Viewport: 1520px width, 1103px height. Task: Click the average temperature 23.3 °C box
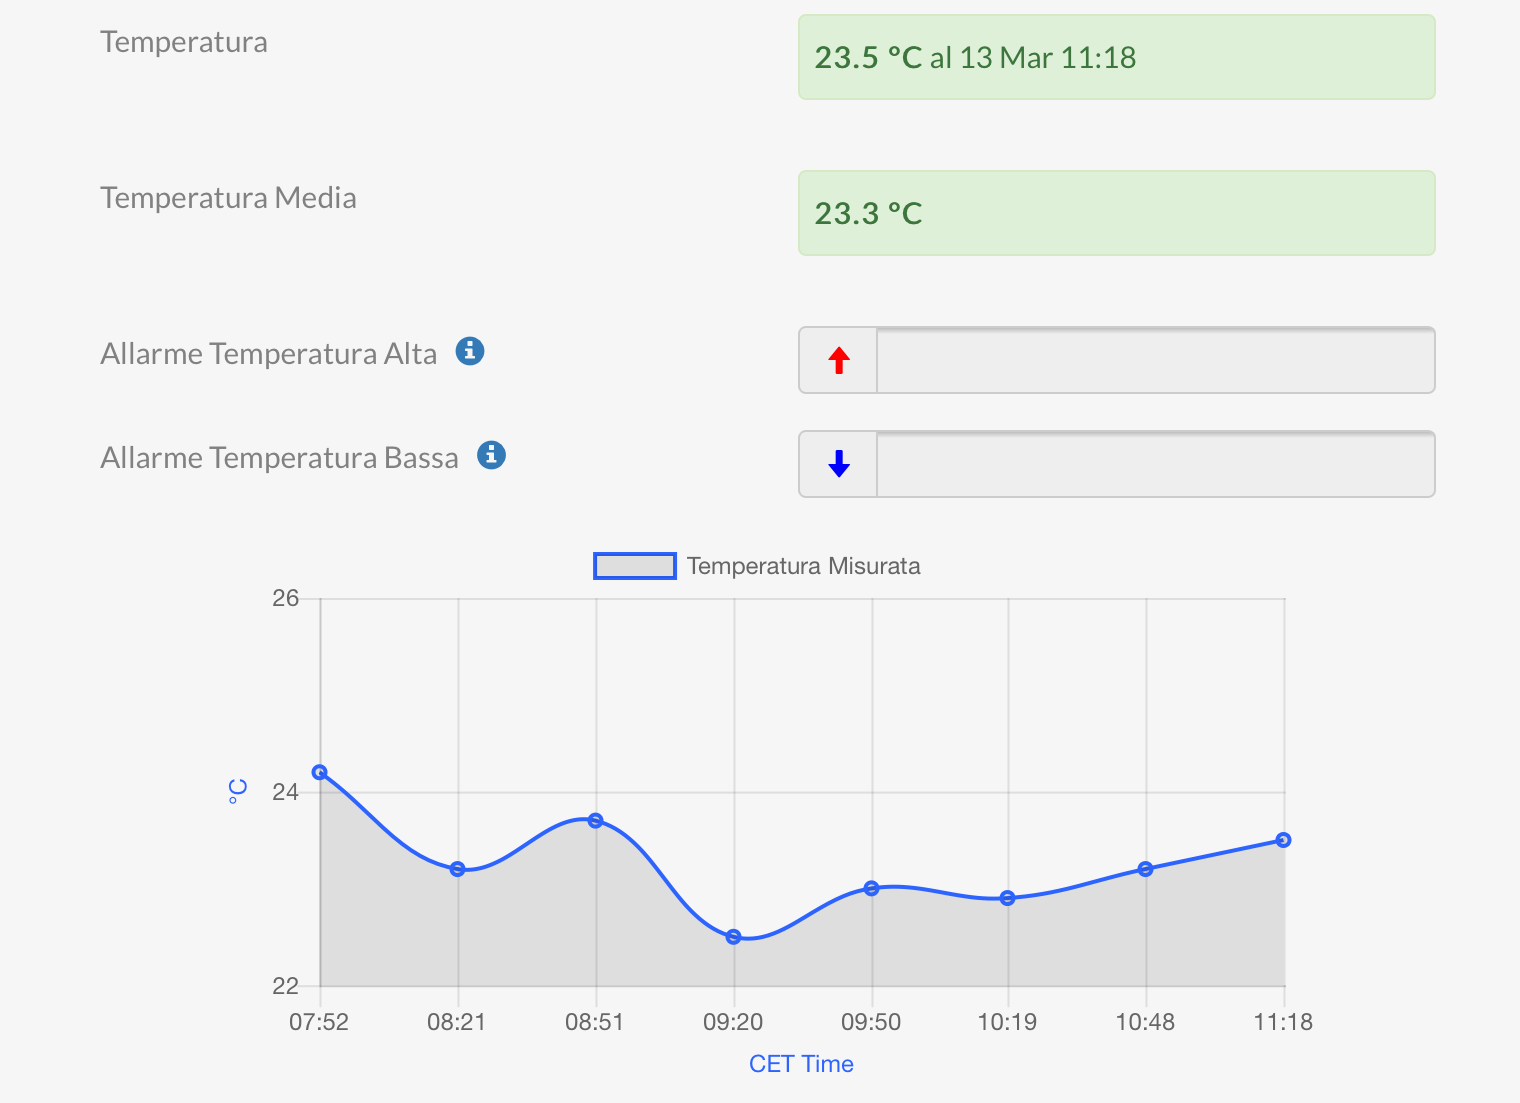(x=1116, y=213)
